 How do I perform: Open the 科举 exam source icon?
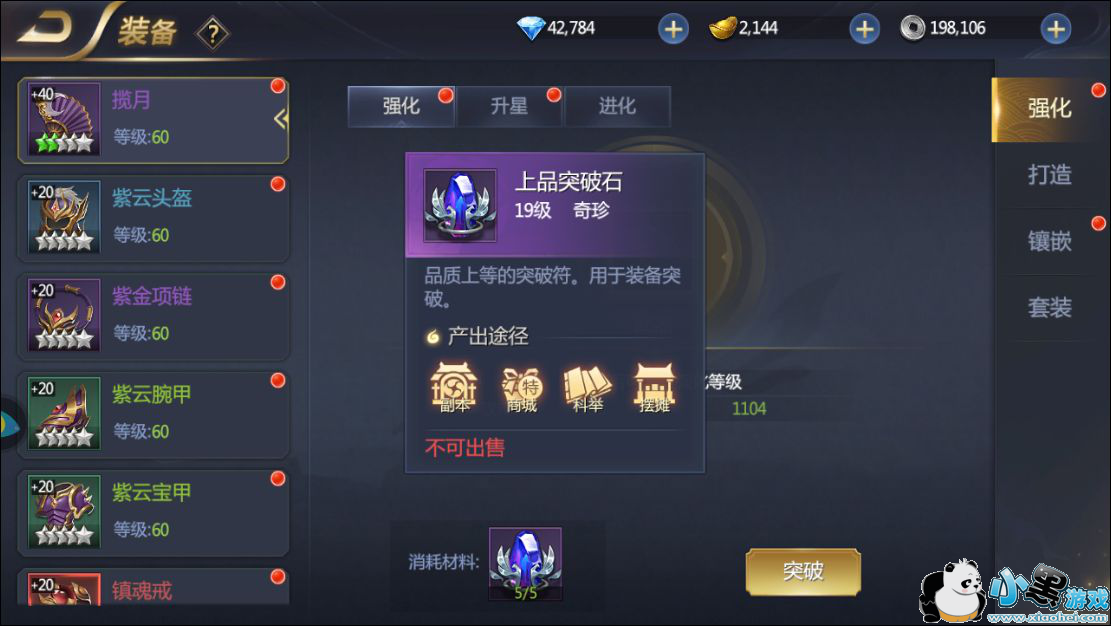coord(587,389)
